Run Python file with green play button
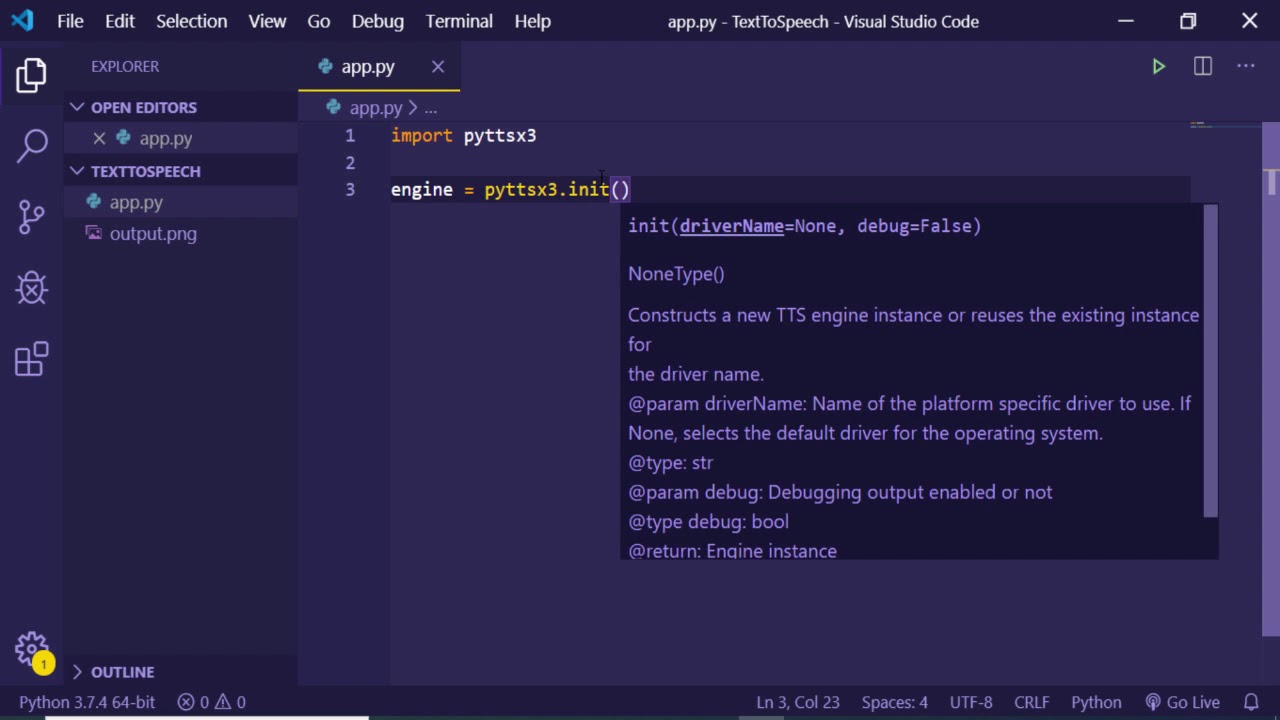1280x720 pixels. point(1158,67)
